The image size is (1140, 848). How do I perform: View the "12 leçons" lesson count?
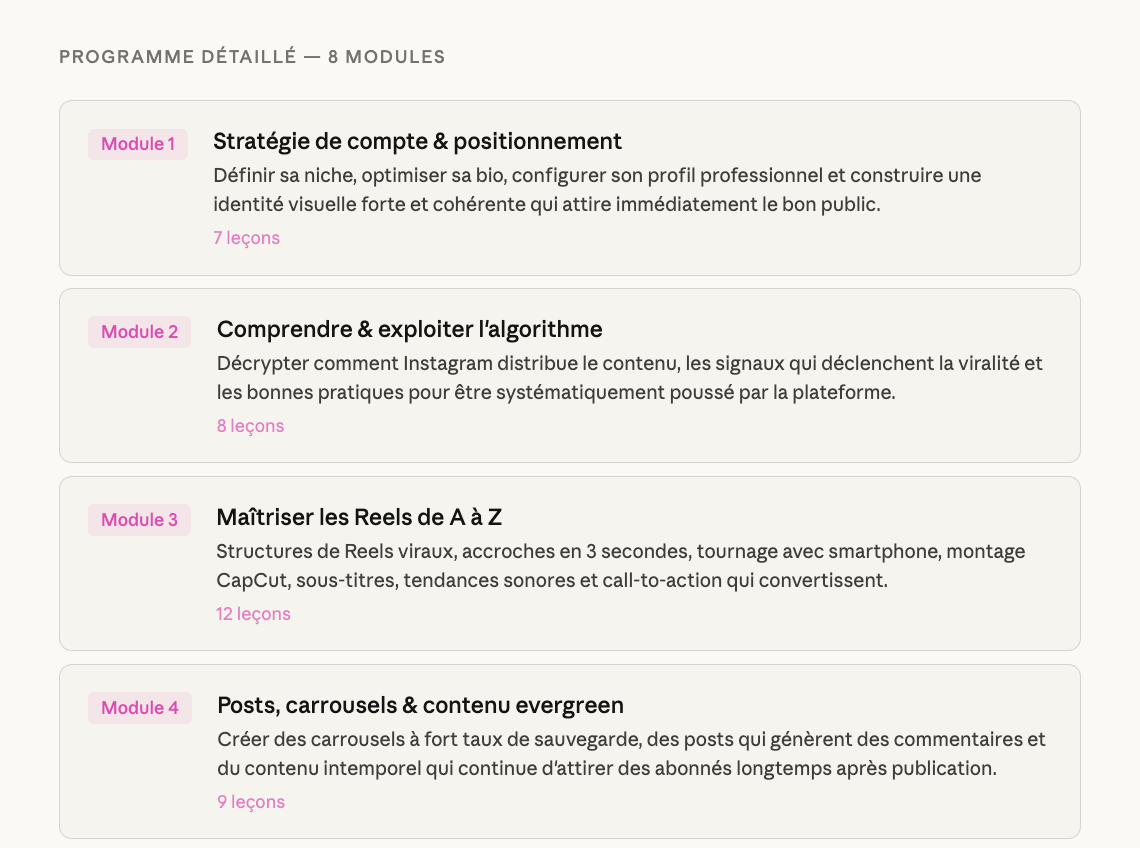[253, 614]
